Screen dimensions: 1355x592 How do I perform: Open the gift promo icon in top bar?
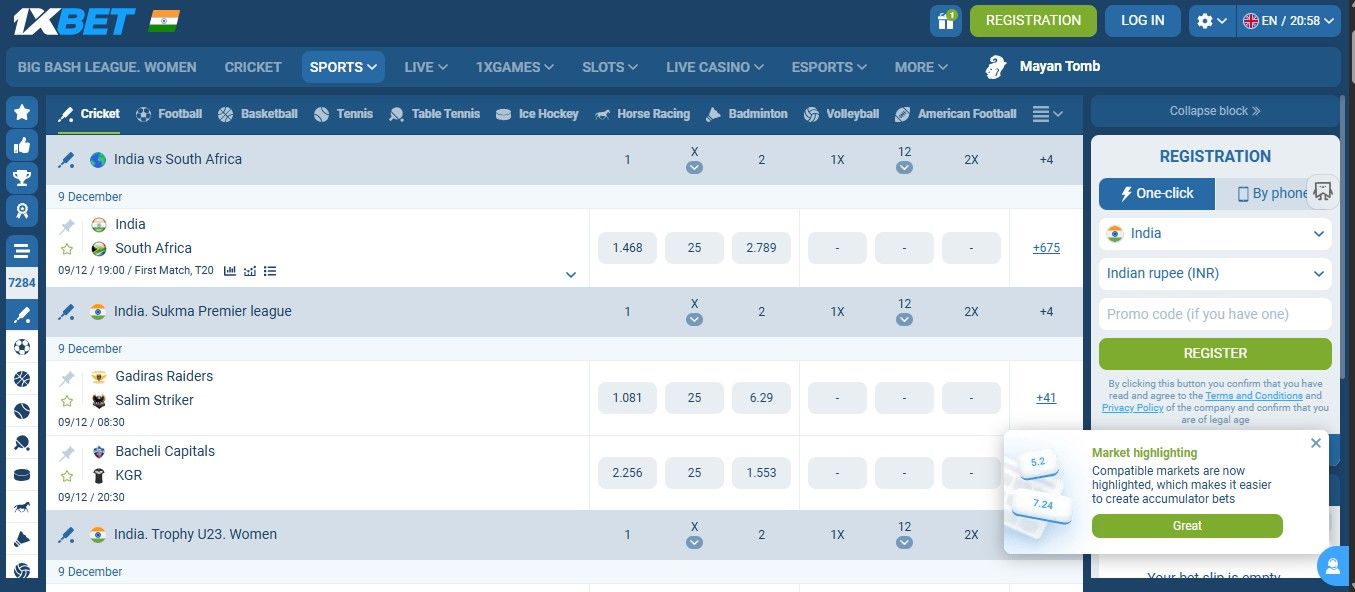945,20
